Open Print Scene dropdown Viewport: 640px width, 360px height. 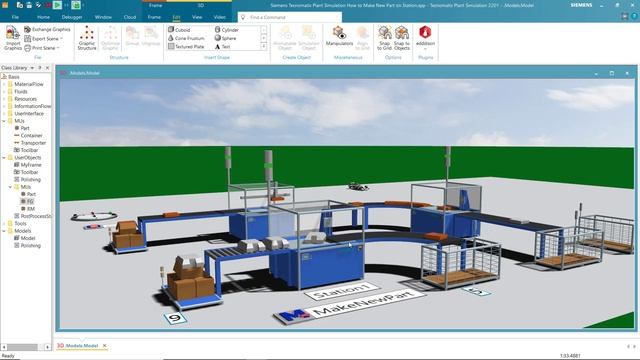42,48
